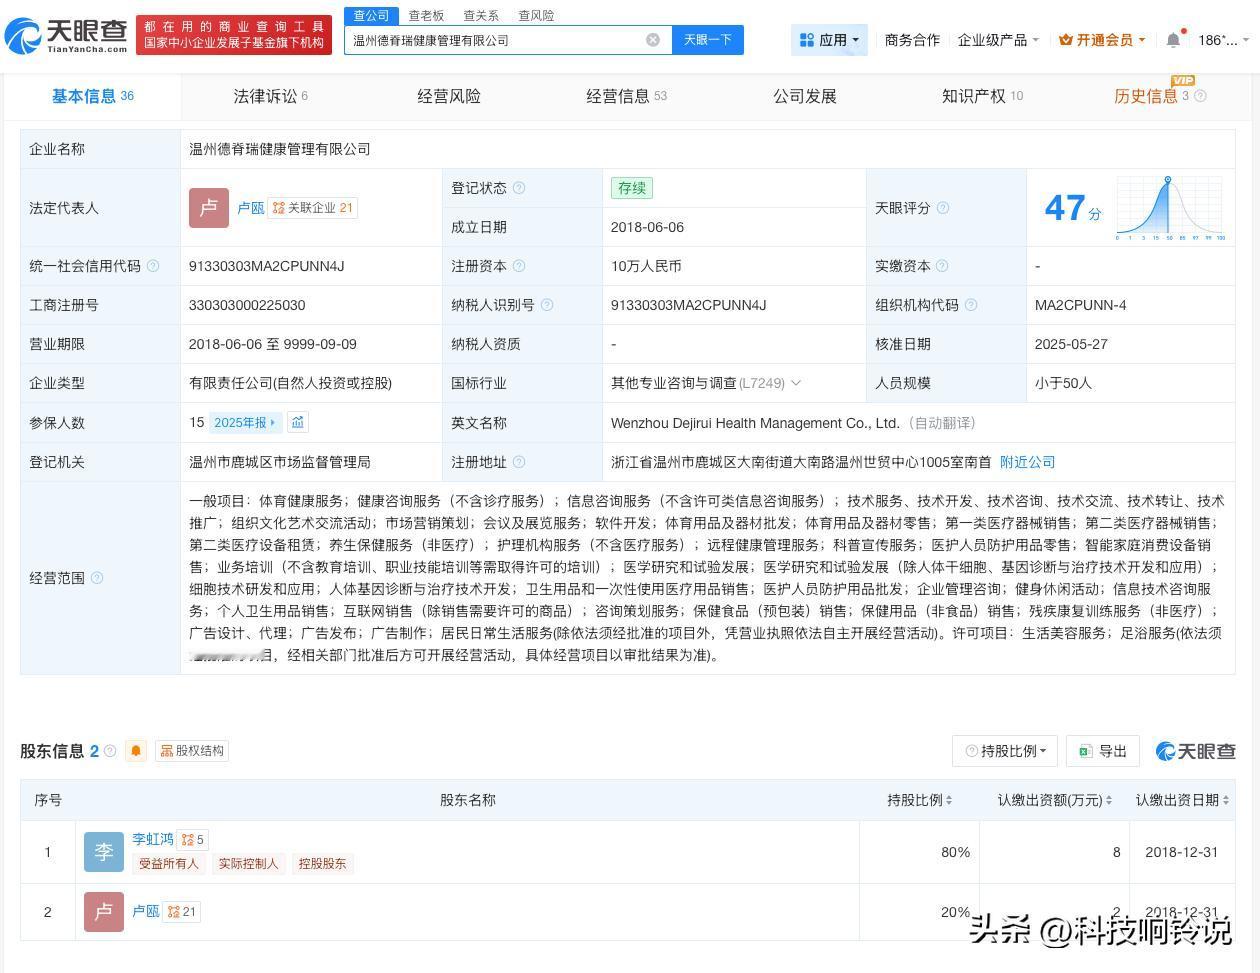Click 关联企业 21 badge for 卢瓯
The image size is (1260, 973).
313,208
